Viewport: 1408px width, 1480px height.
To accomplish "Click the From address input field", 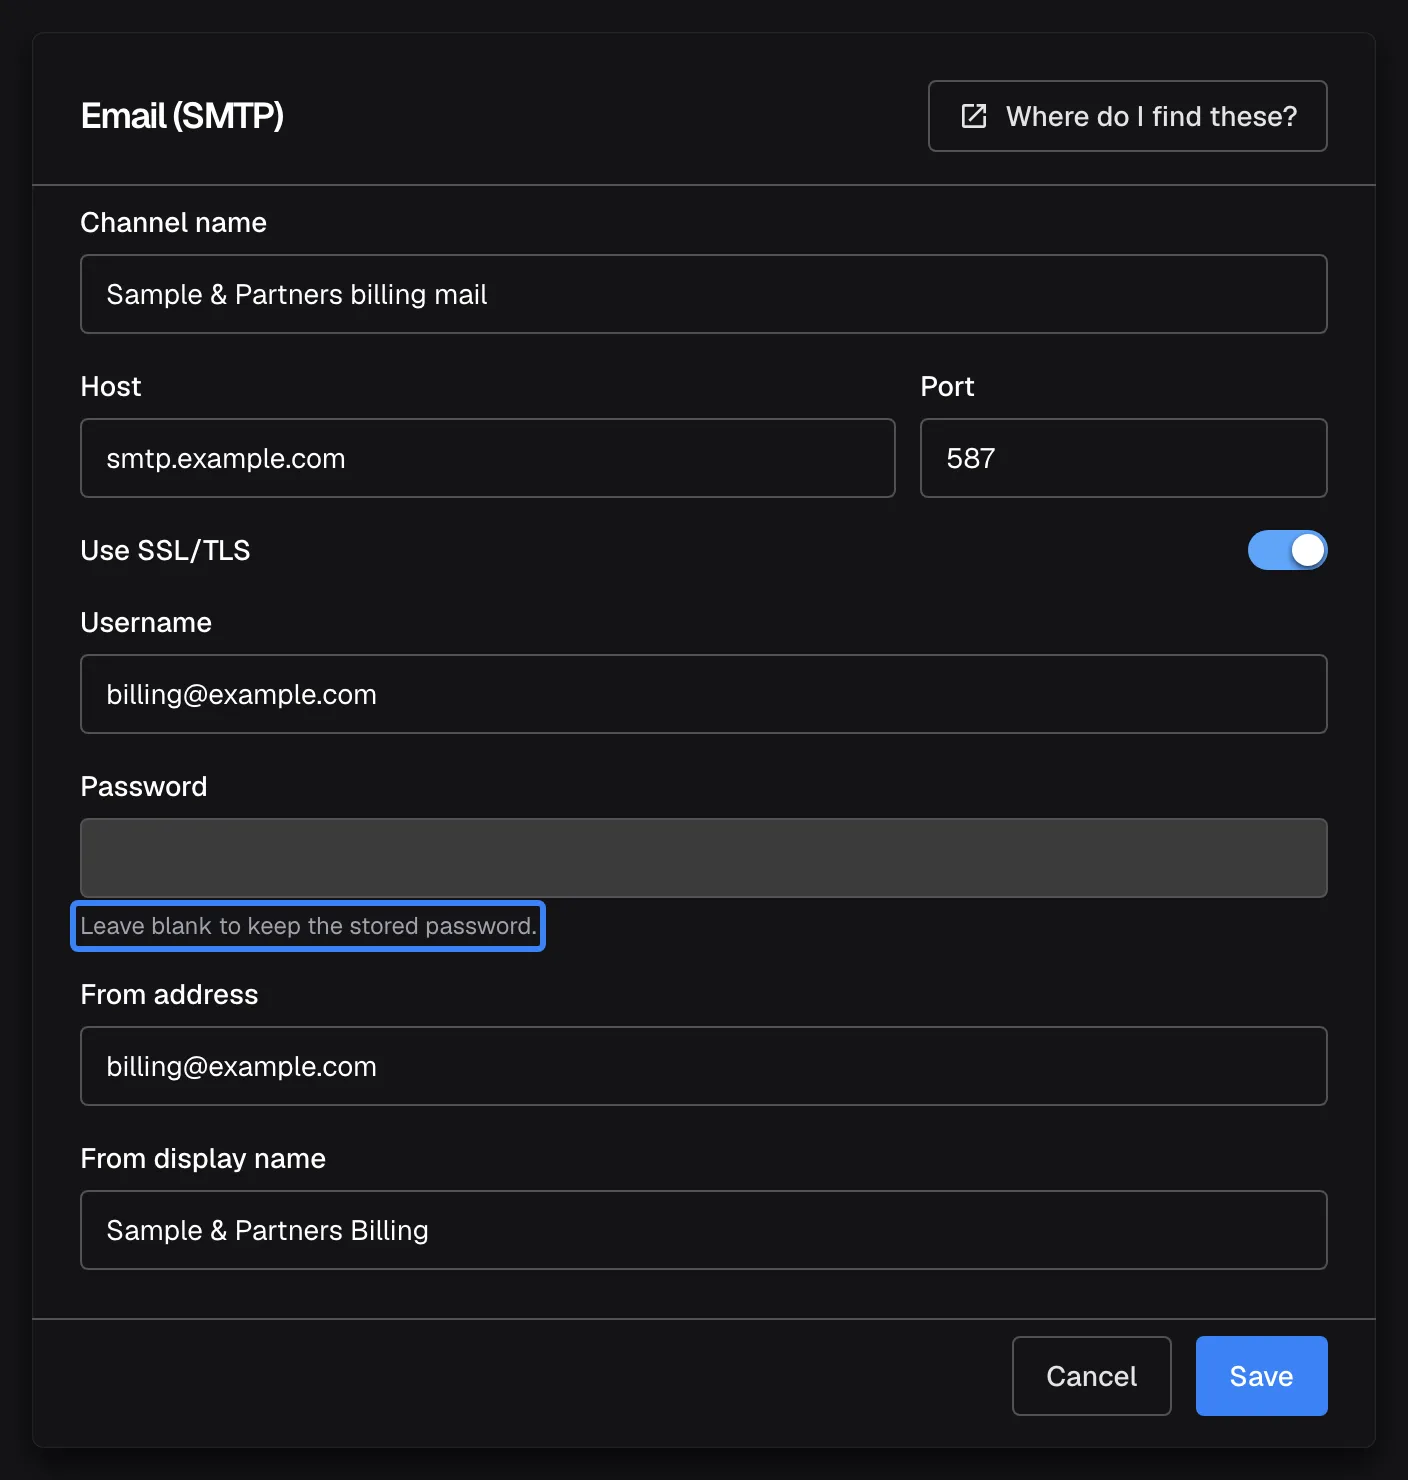I will pos(703,1066).
